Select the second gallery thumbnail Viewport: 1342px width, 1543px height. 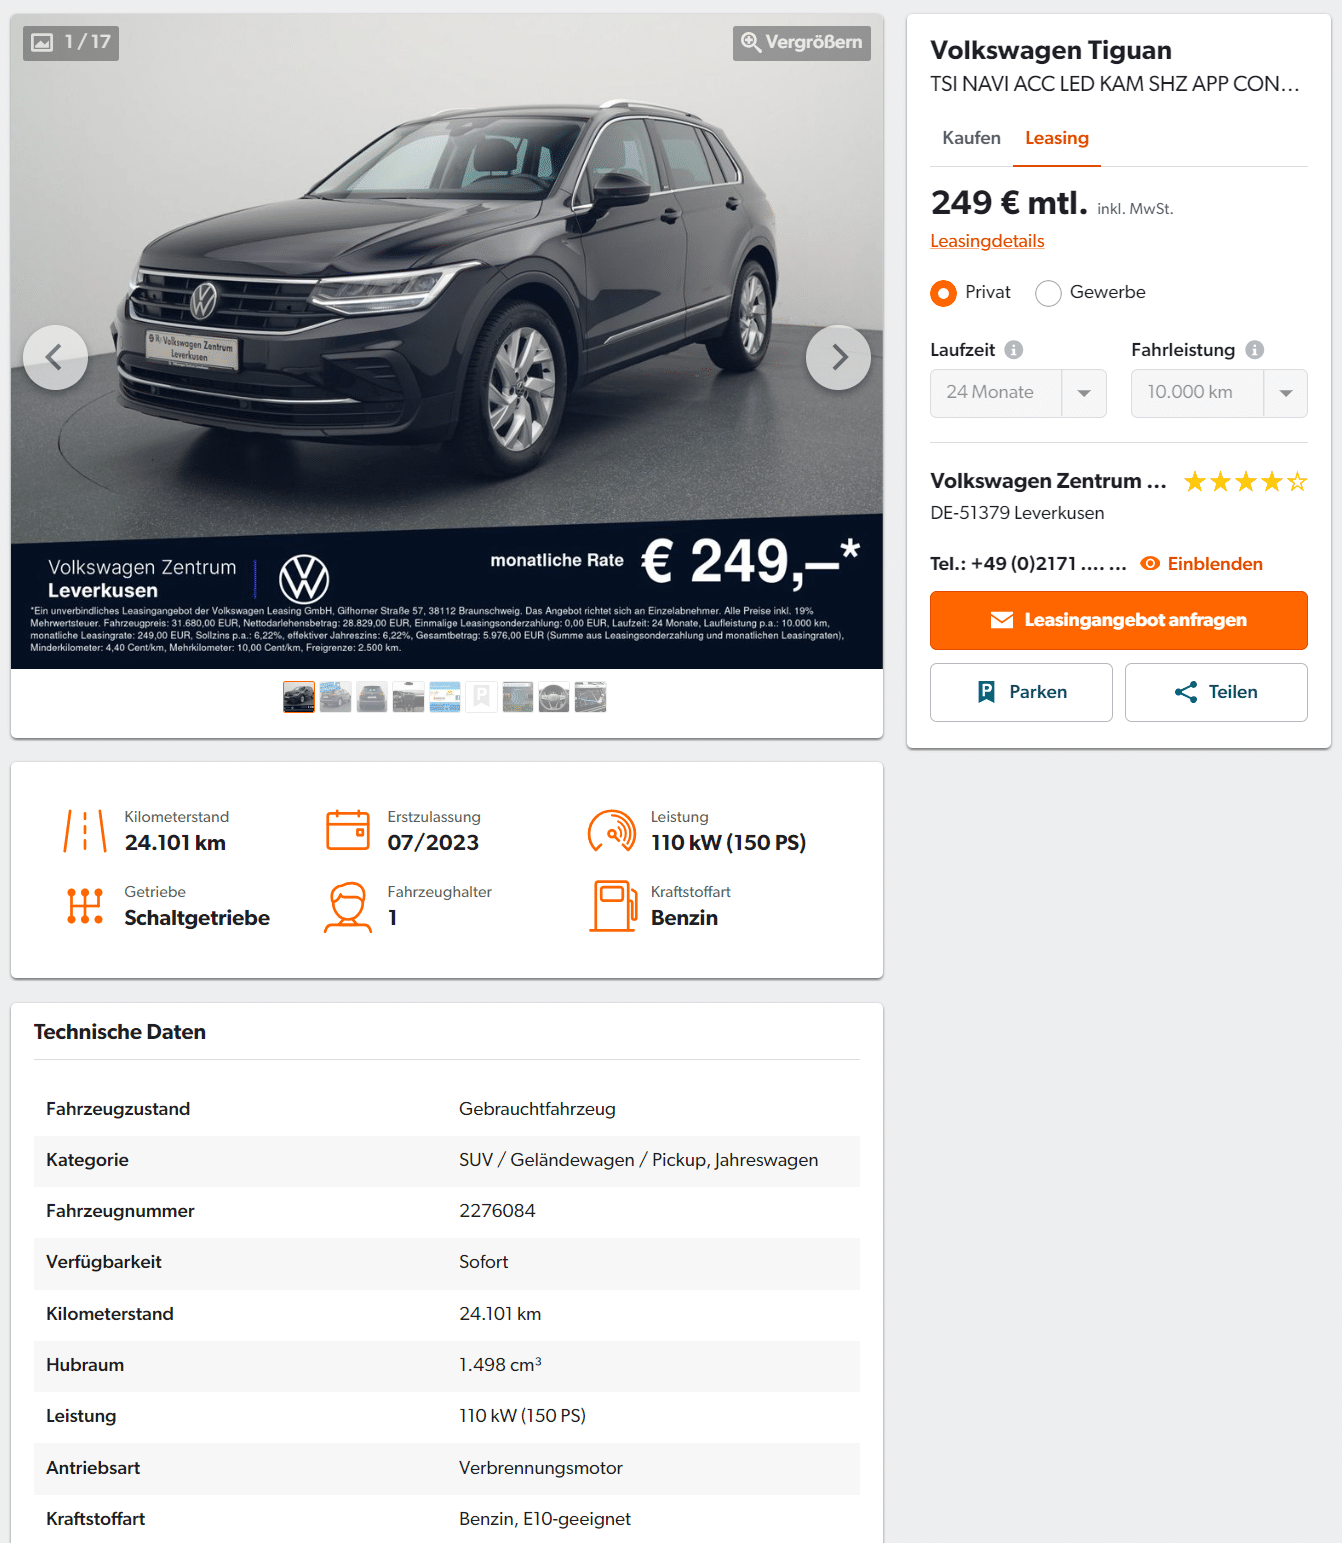click(x=335, y=697)
